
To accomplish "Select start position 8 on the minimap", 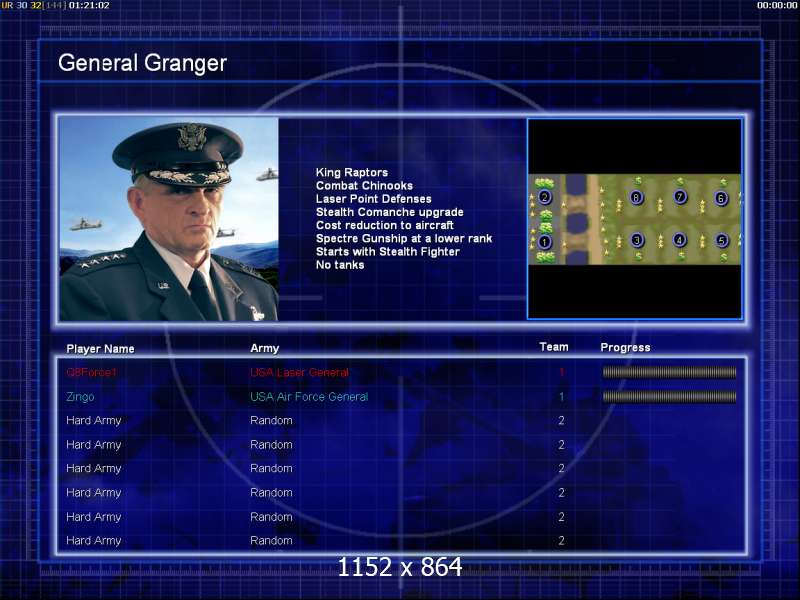I will [636, 197].
